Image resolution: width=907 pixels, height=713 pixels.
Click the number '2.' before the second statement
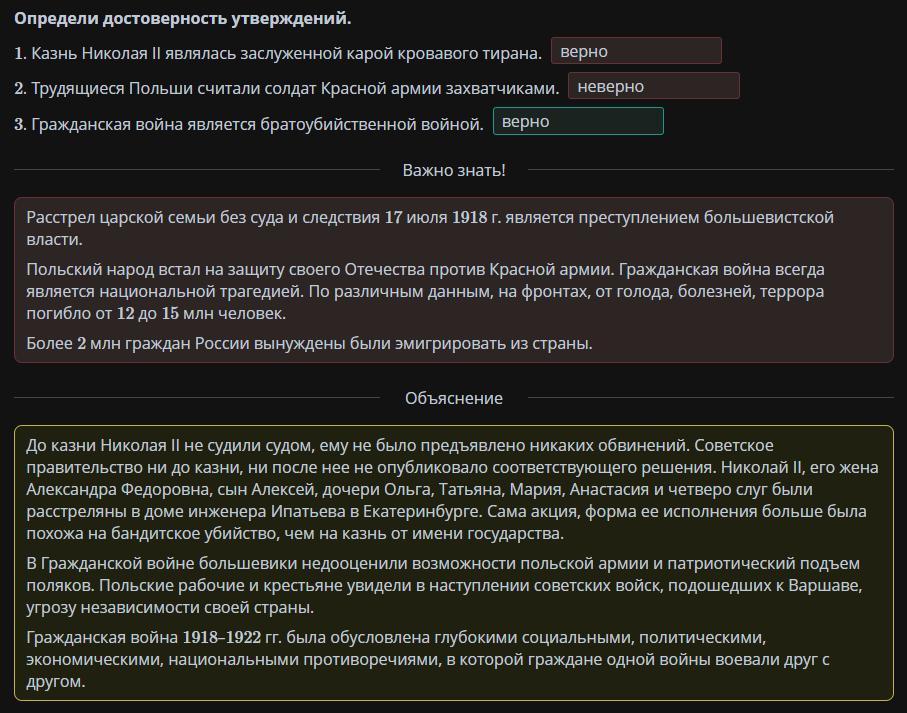20,88
